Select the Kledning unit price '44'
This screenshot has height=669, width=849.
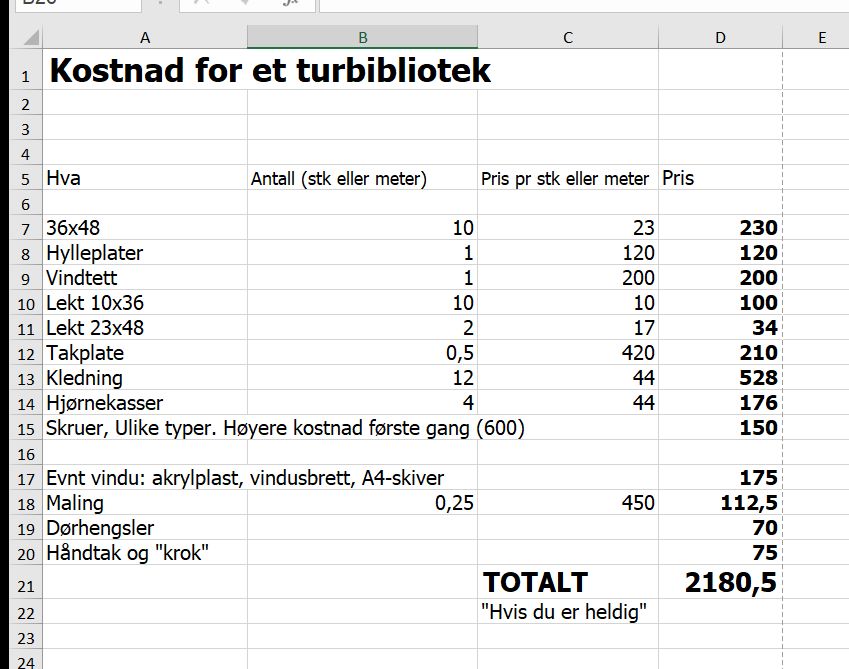[568, 378]
